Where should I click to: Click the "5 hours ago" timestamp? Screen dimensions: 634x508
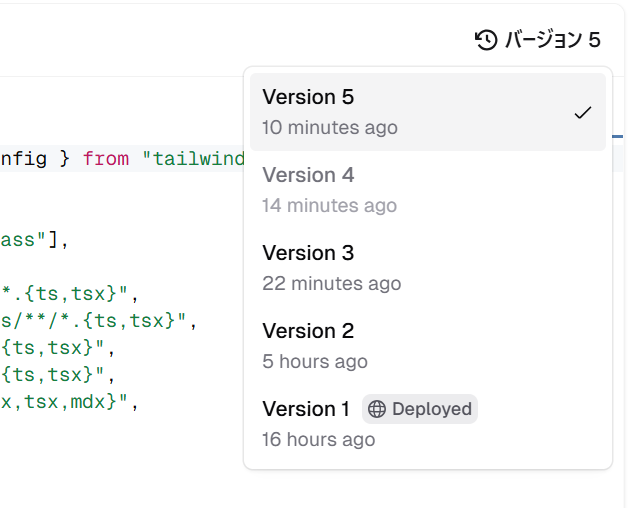(x=315, y=362)
